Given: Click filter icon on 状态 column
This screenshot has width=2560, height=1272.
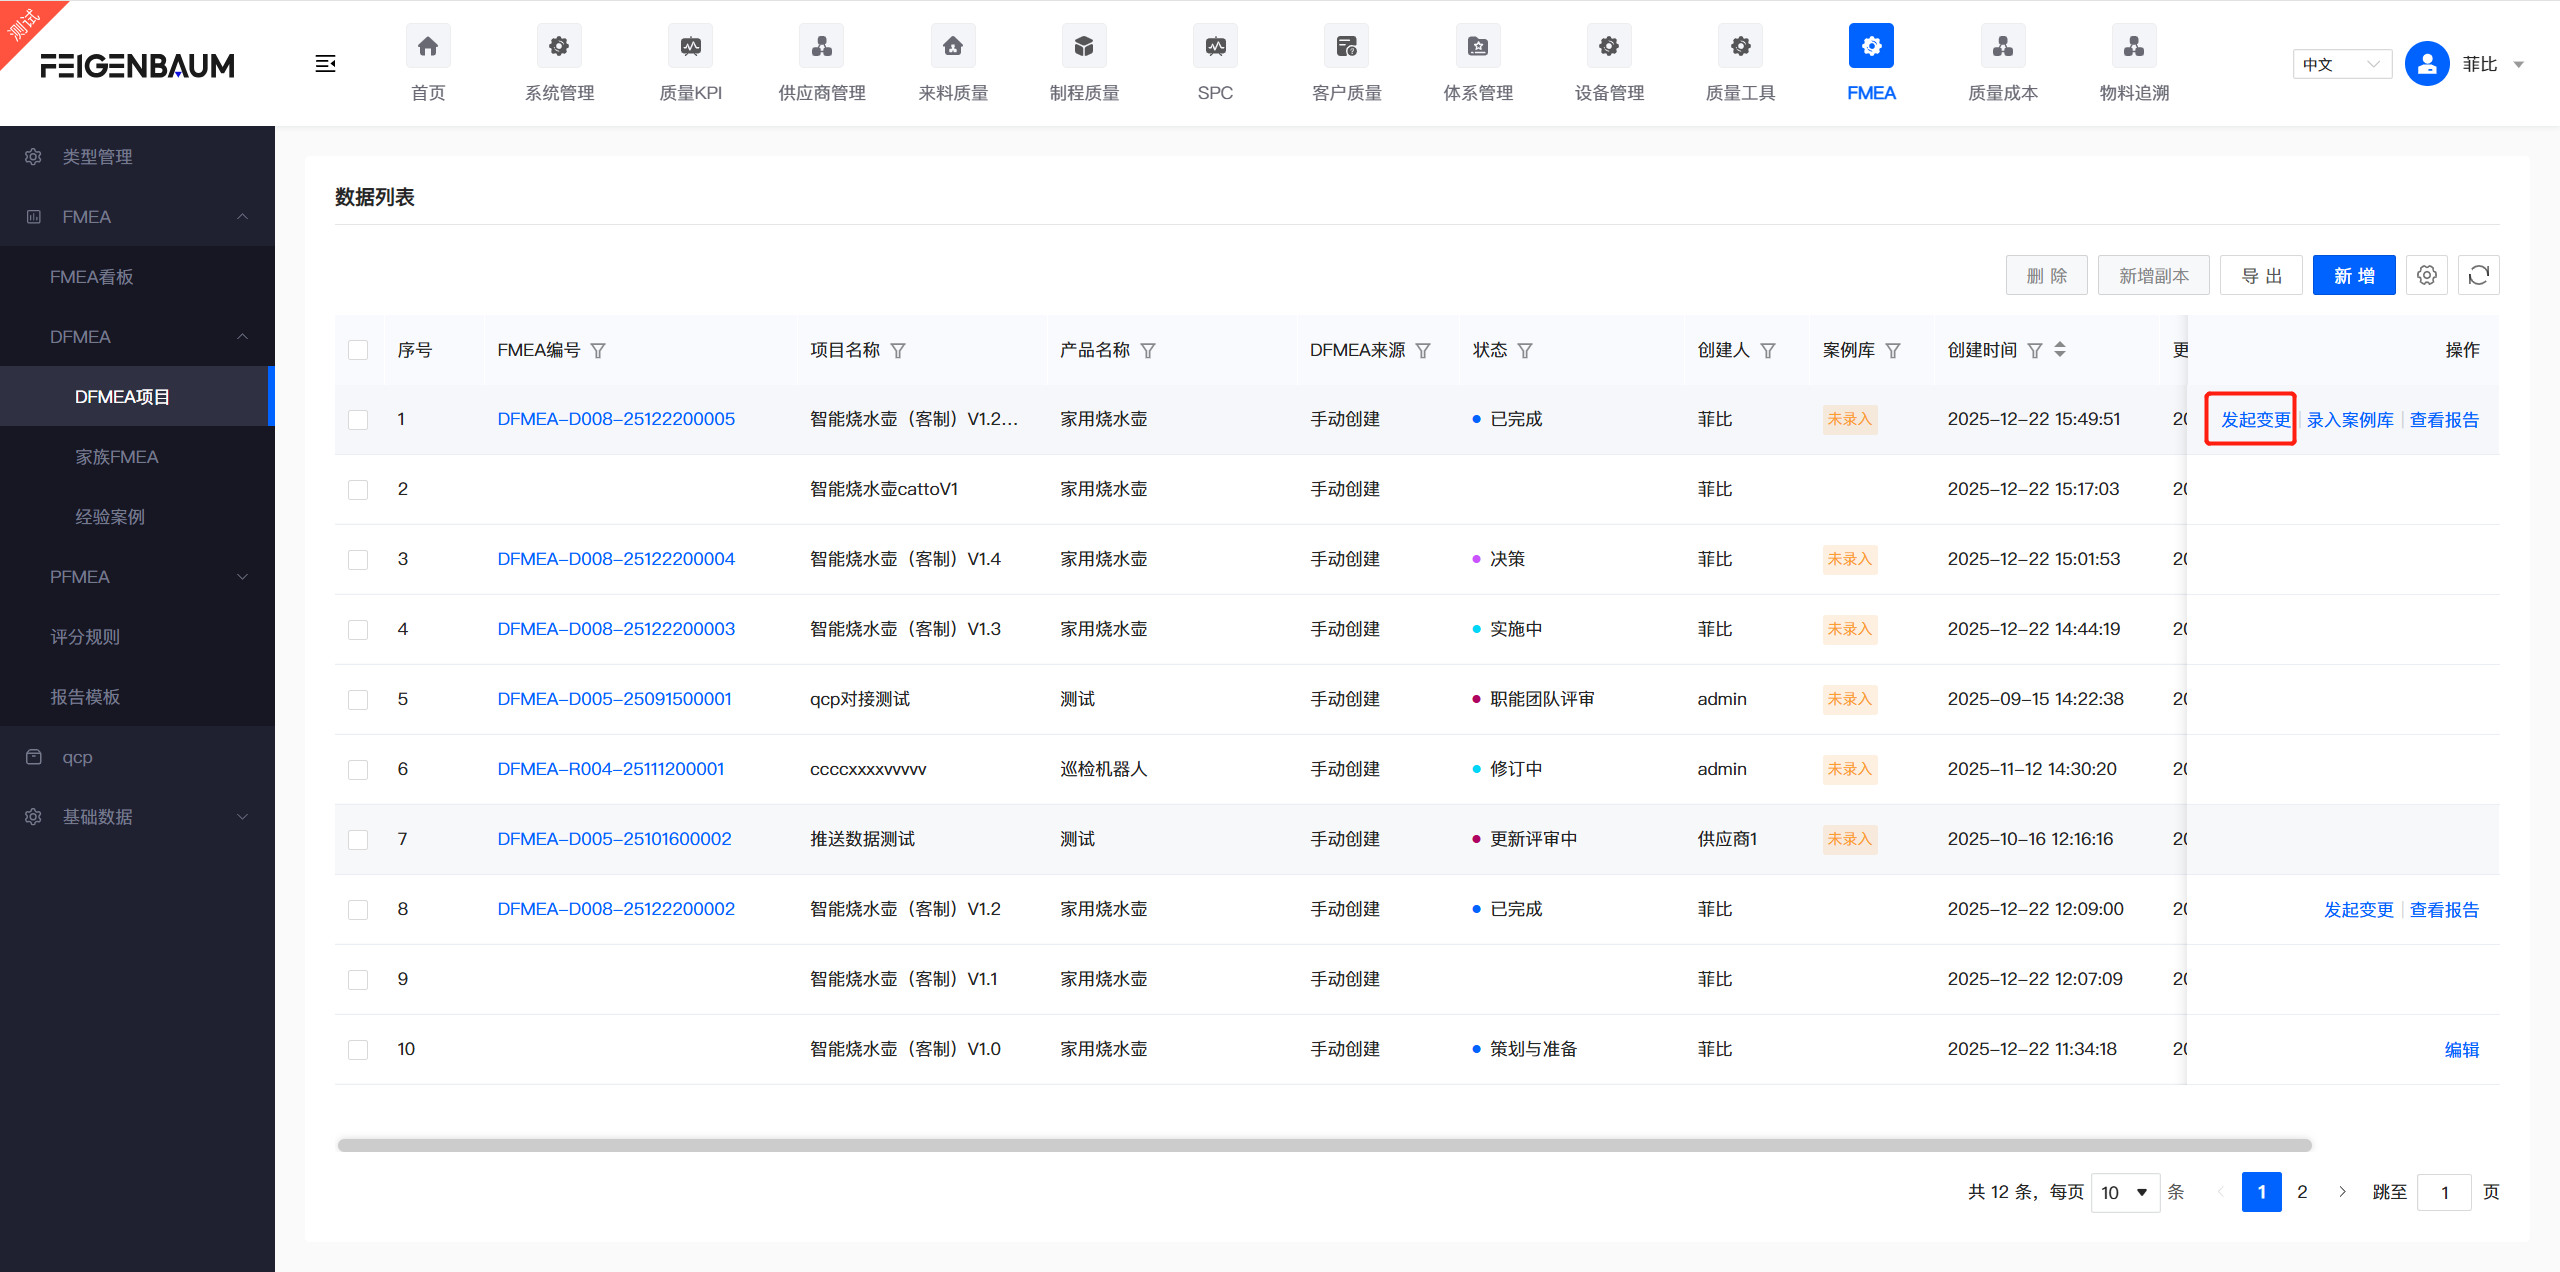Looking at the screenshot, I should [1525, 350].
